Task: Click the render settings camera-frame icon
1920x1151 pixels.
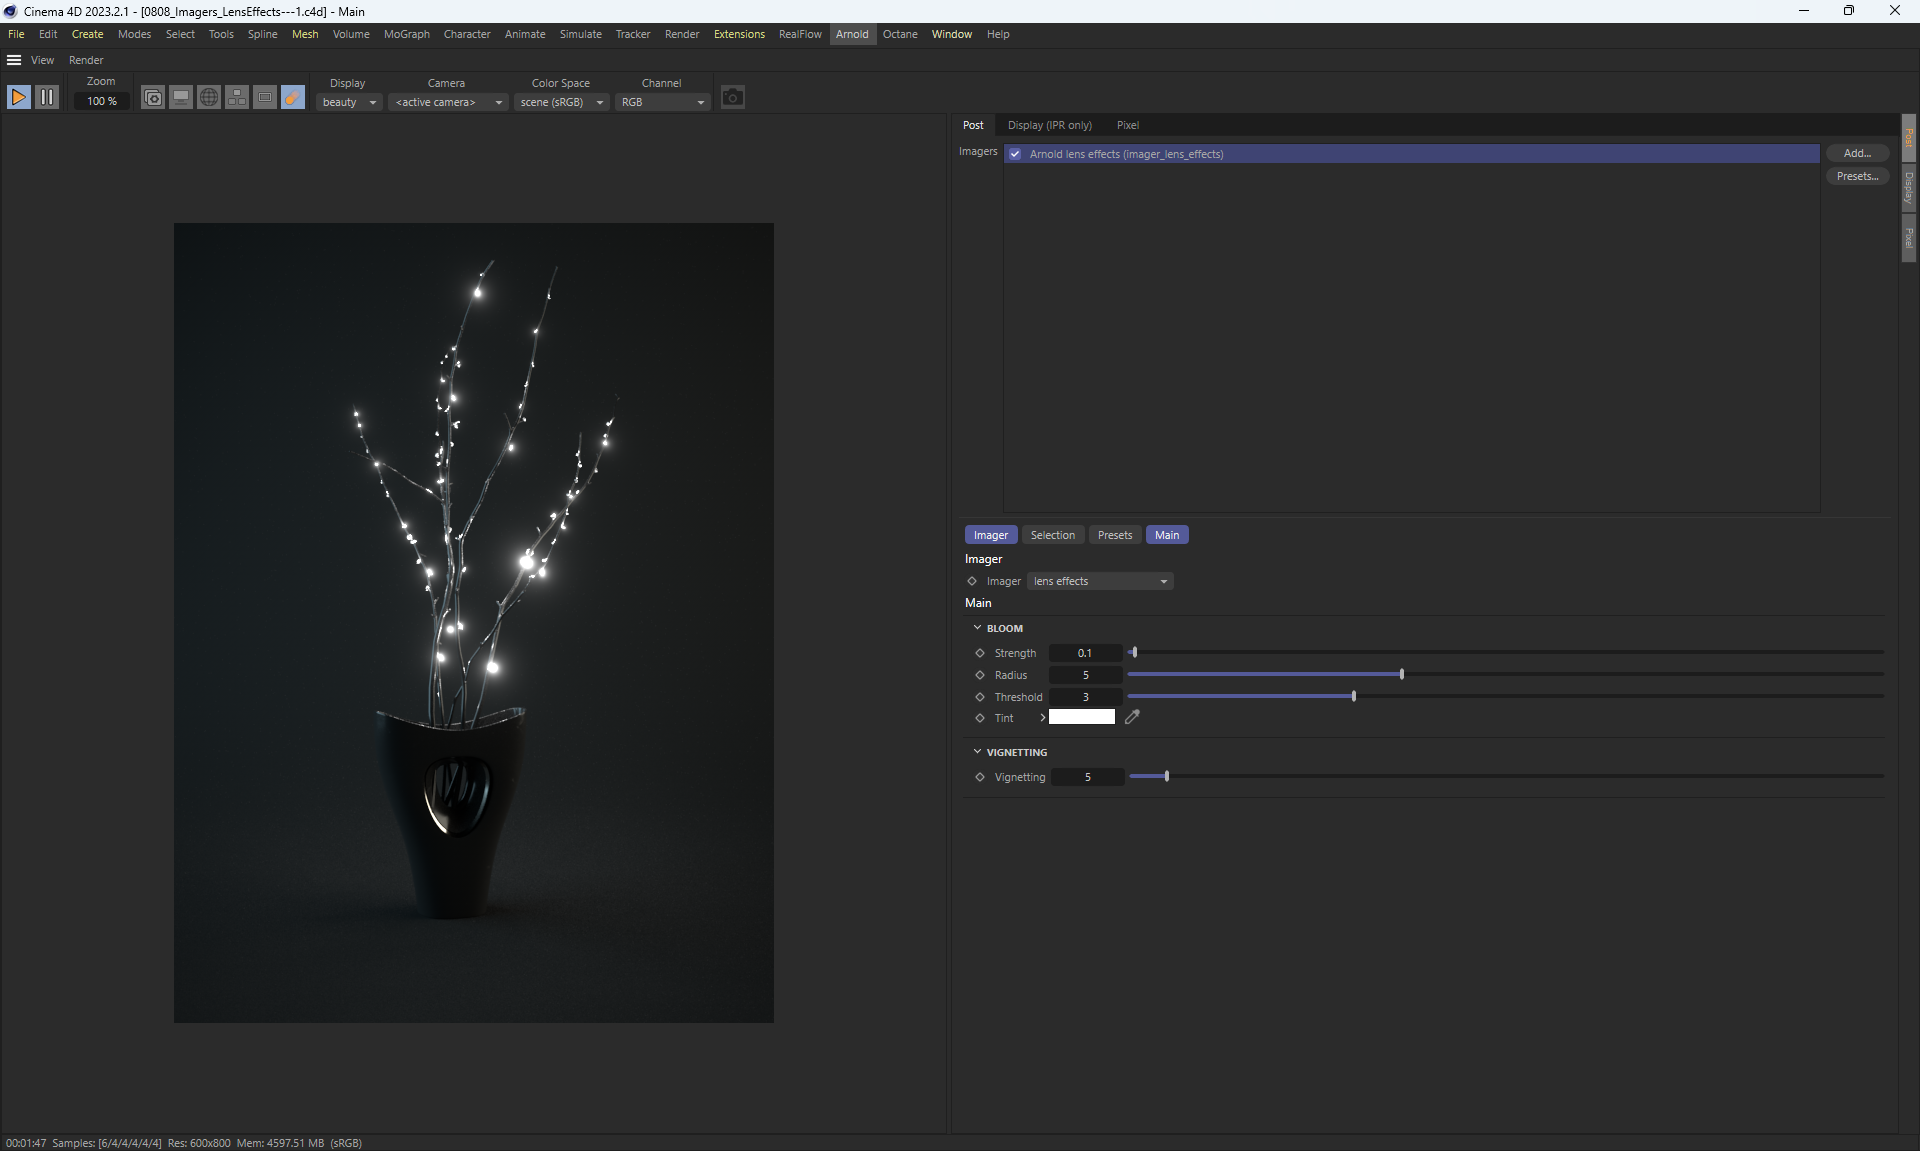Action: click(x=152, y=97)
